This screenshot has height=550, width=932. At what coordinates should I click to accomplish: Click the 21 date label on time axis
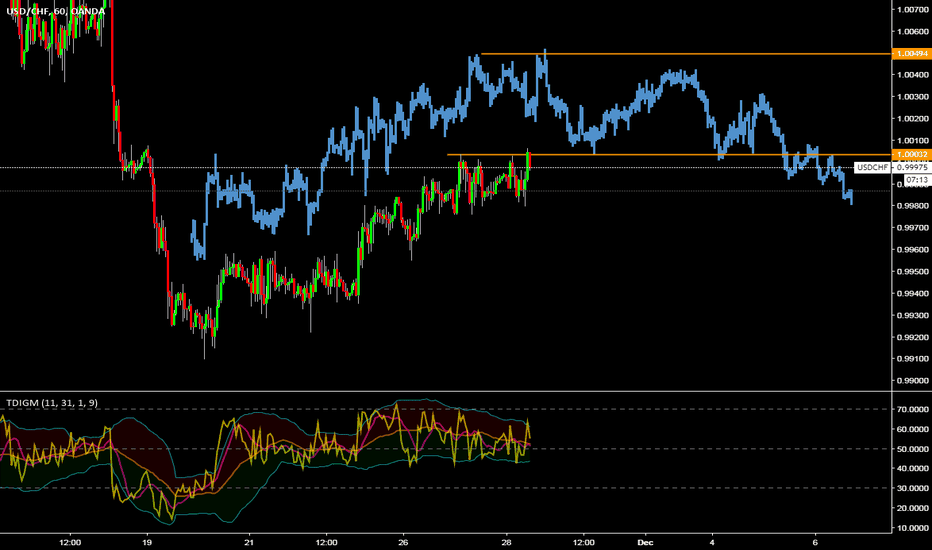click(x=249, y=542)
